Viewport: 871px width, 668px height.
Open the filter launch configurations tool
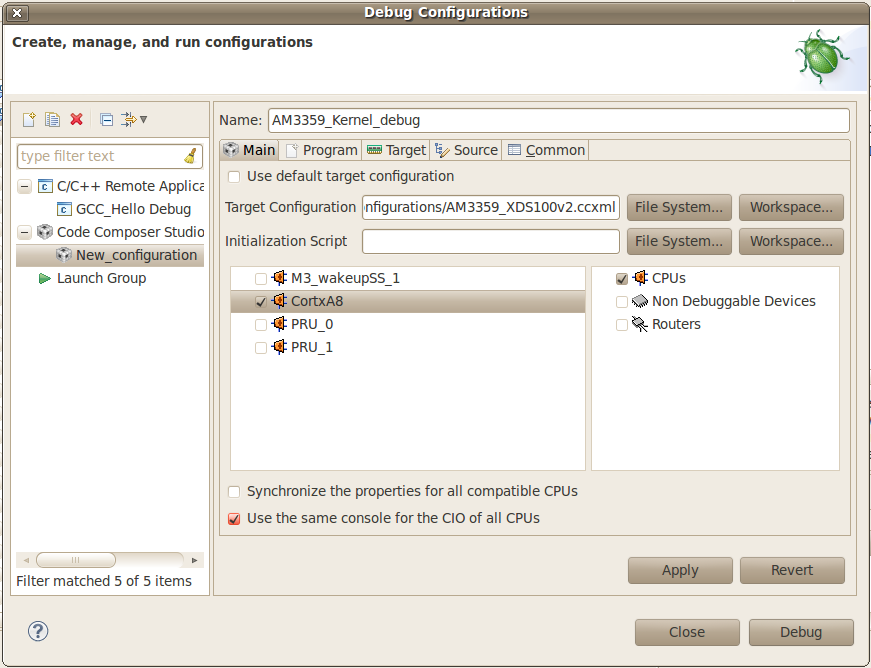click(x=127, y=119)
